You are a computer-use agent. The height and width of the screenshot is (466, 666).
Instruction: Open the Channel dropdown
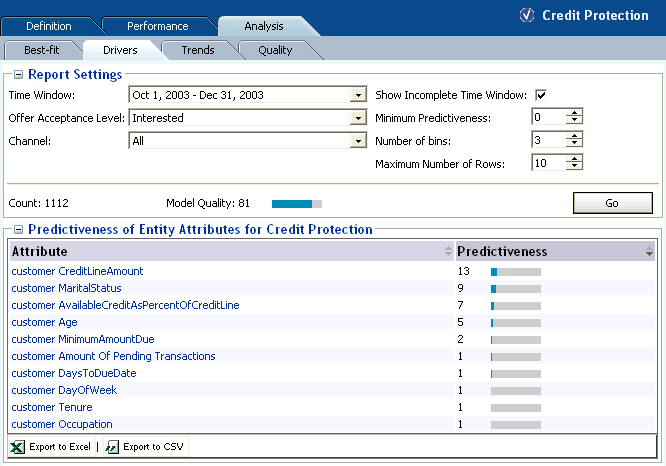pyautogui.click(x=358, y=142)
